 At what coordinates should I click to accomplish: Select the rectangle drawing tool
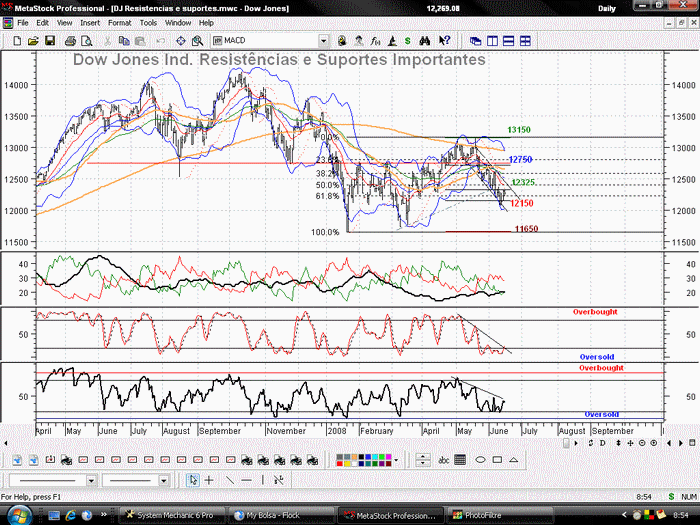click(497, 460)
